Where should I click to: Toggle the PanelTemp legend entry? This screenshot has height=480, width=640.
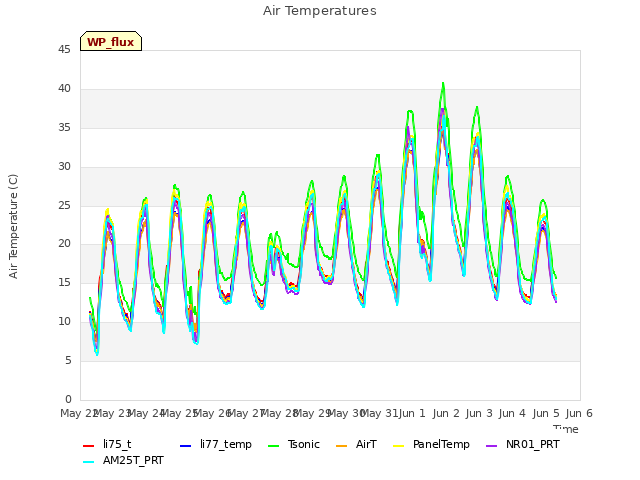[x=431, y=444]
